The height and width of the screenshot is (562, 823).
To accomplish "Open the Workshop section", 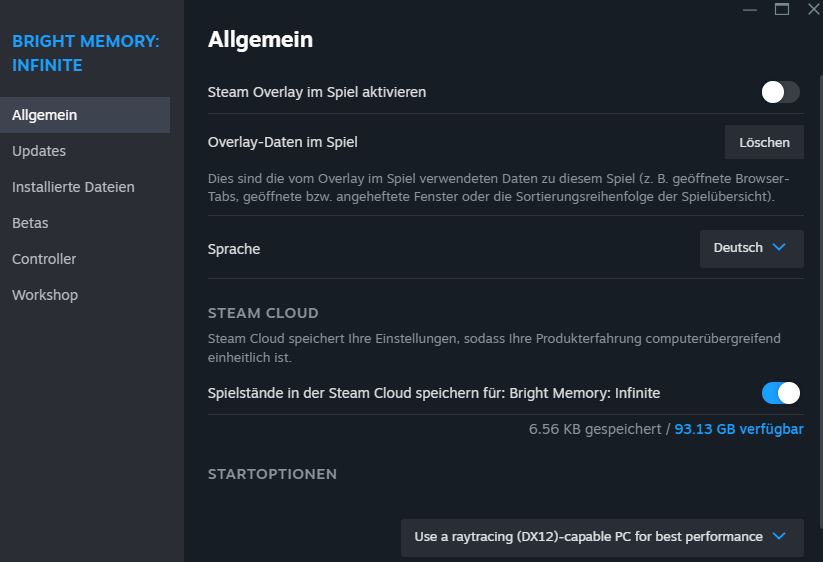I will click(x=45, y=295).
